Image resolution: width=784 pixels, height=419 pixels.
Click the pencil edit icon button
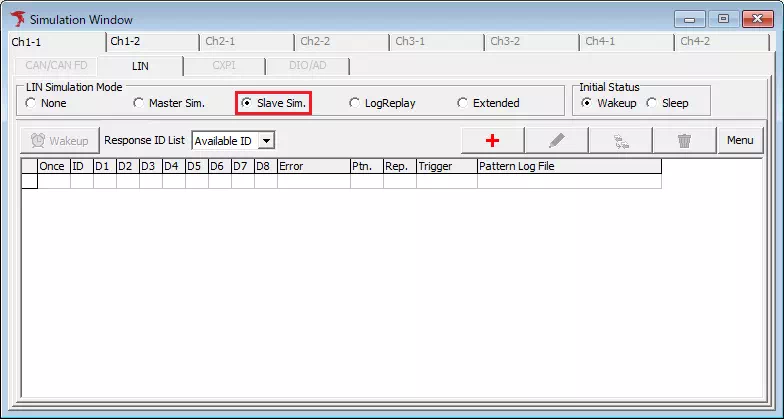coord(556,140)
